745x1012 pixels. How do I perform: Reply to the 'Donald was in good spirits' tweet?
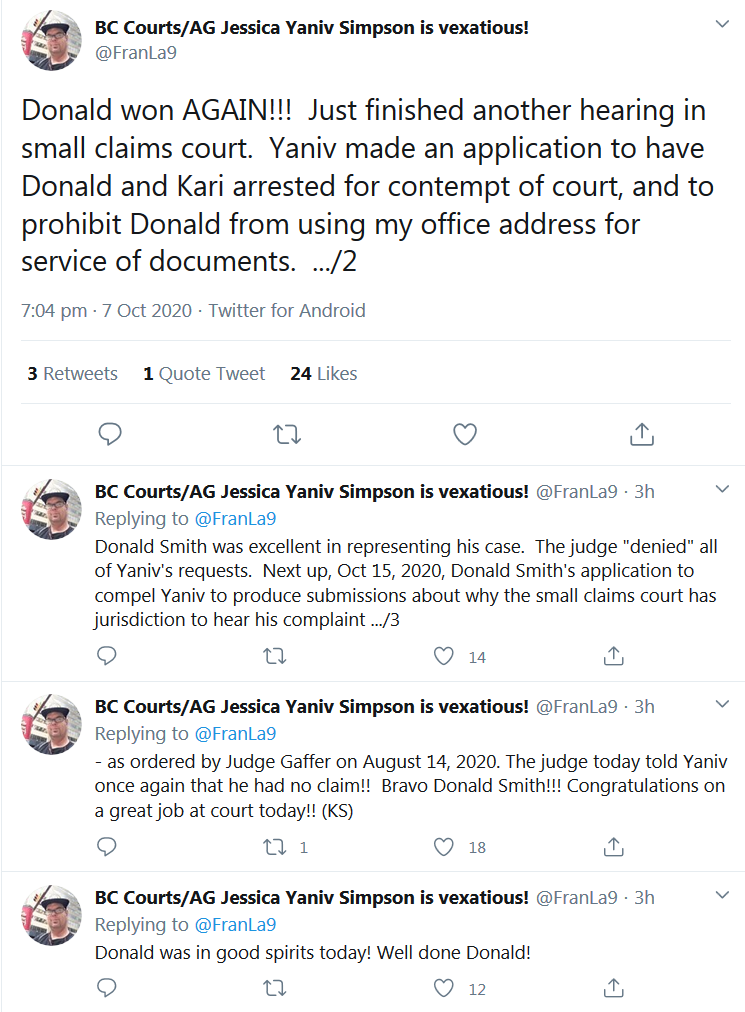click(x=107, y=987)
